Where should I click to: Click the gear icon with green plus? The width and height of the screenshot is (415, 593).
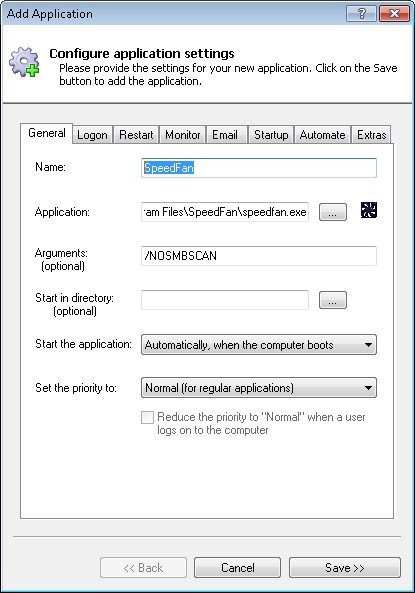click(24, 62)
